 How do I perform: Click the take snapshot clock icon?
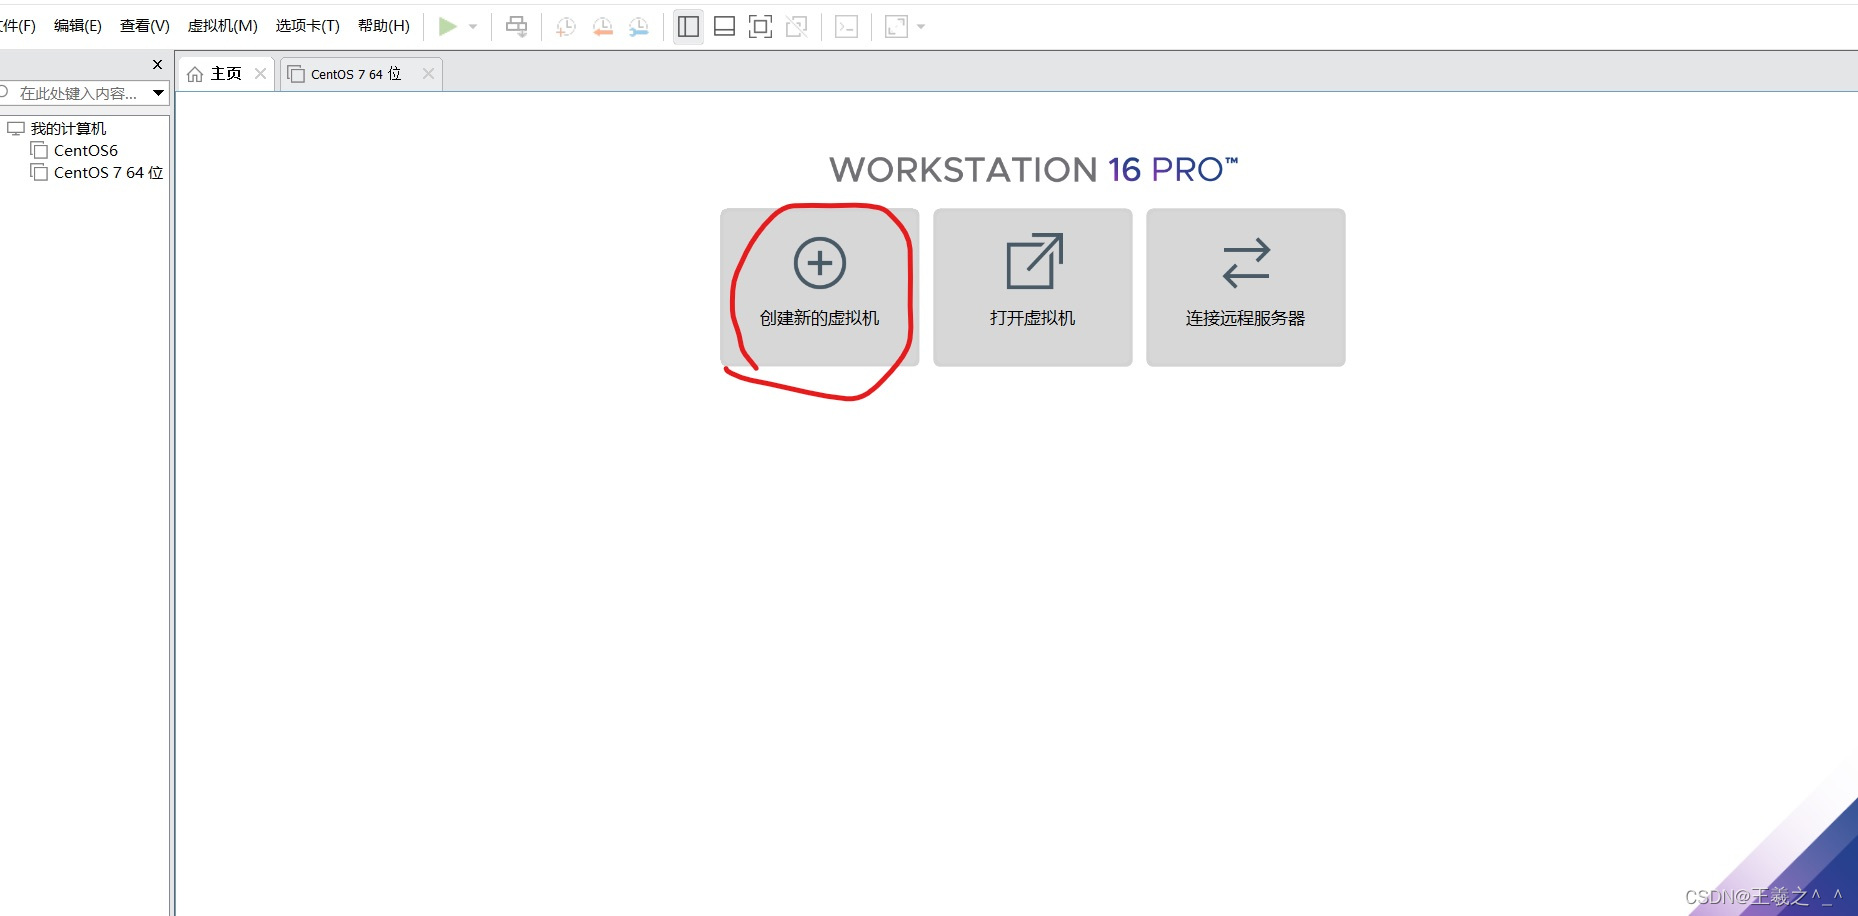click(565, 27)
